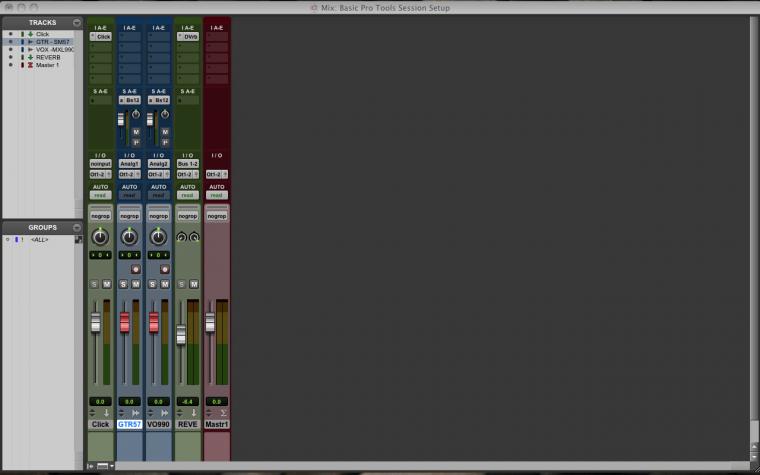Click the sigma master icon above Mastr1 name
The width and height of the screenshot is (760, 475).
[223, 413]
